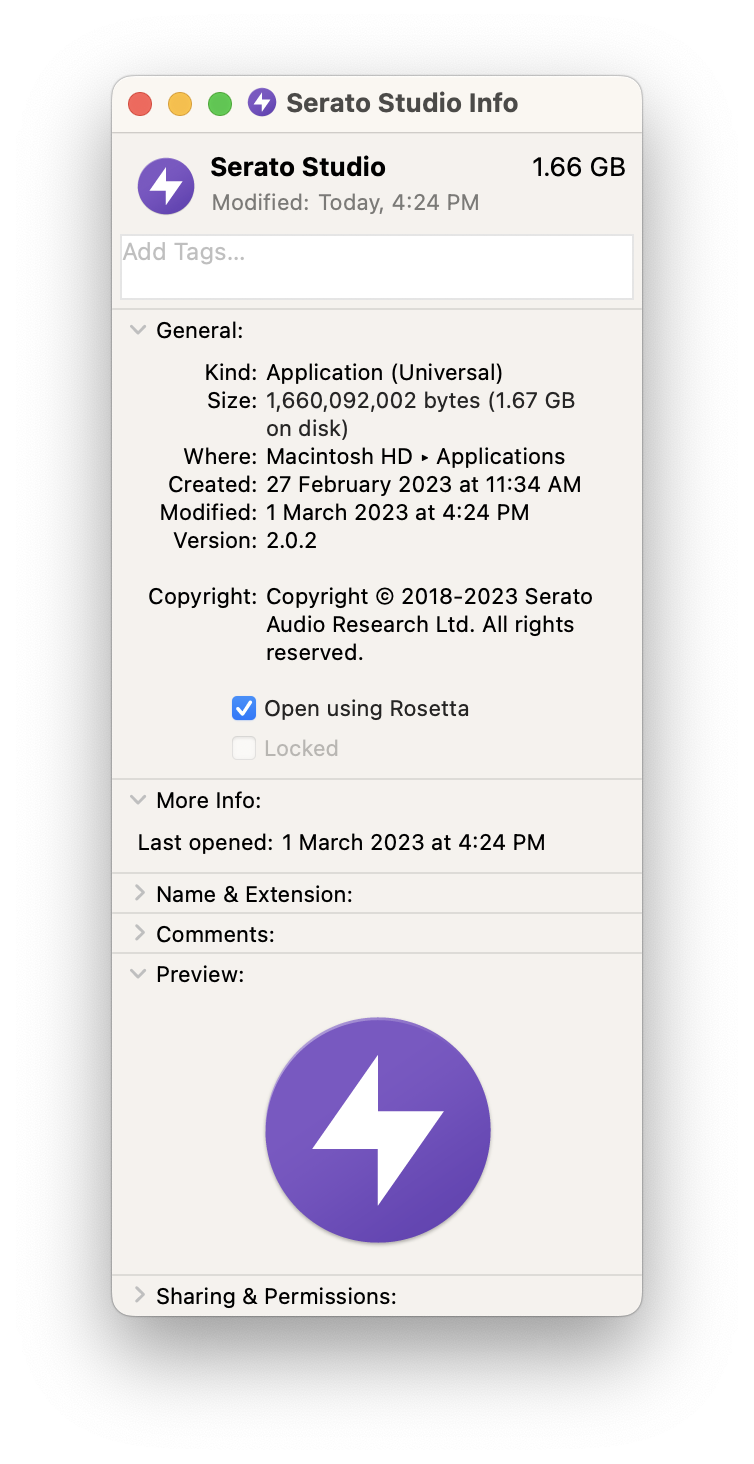Click the Version 2.0.2 value

291,541
